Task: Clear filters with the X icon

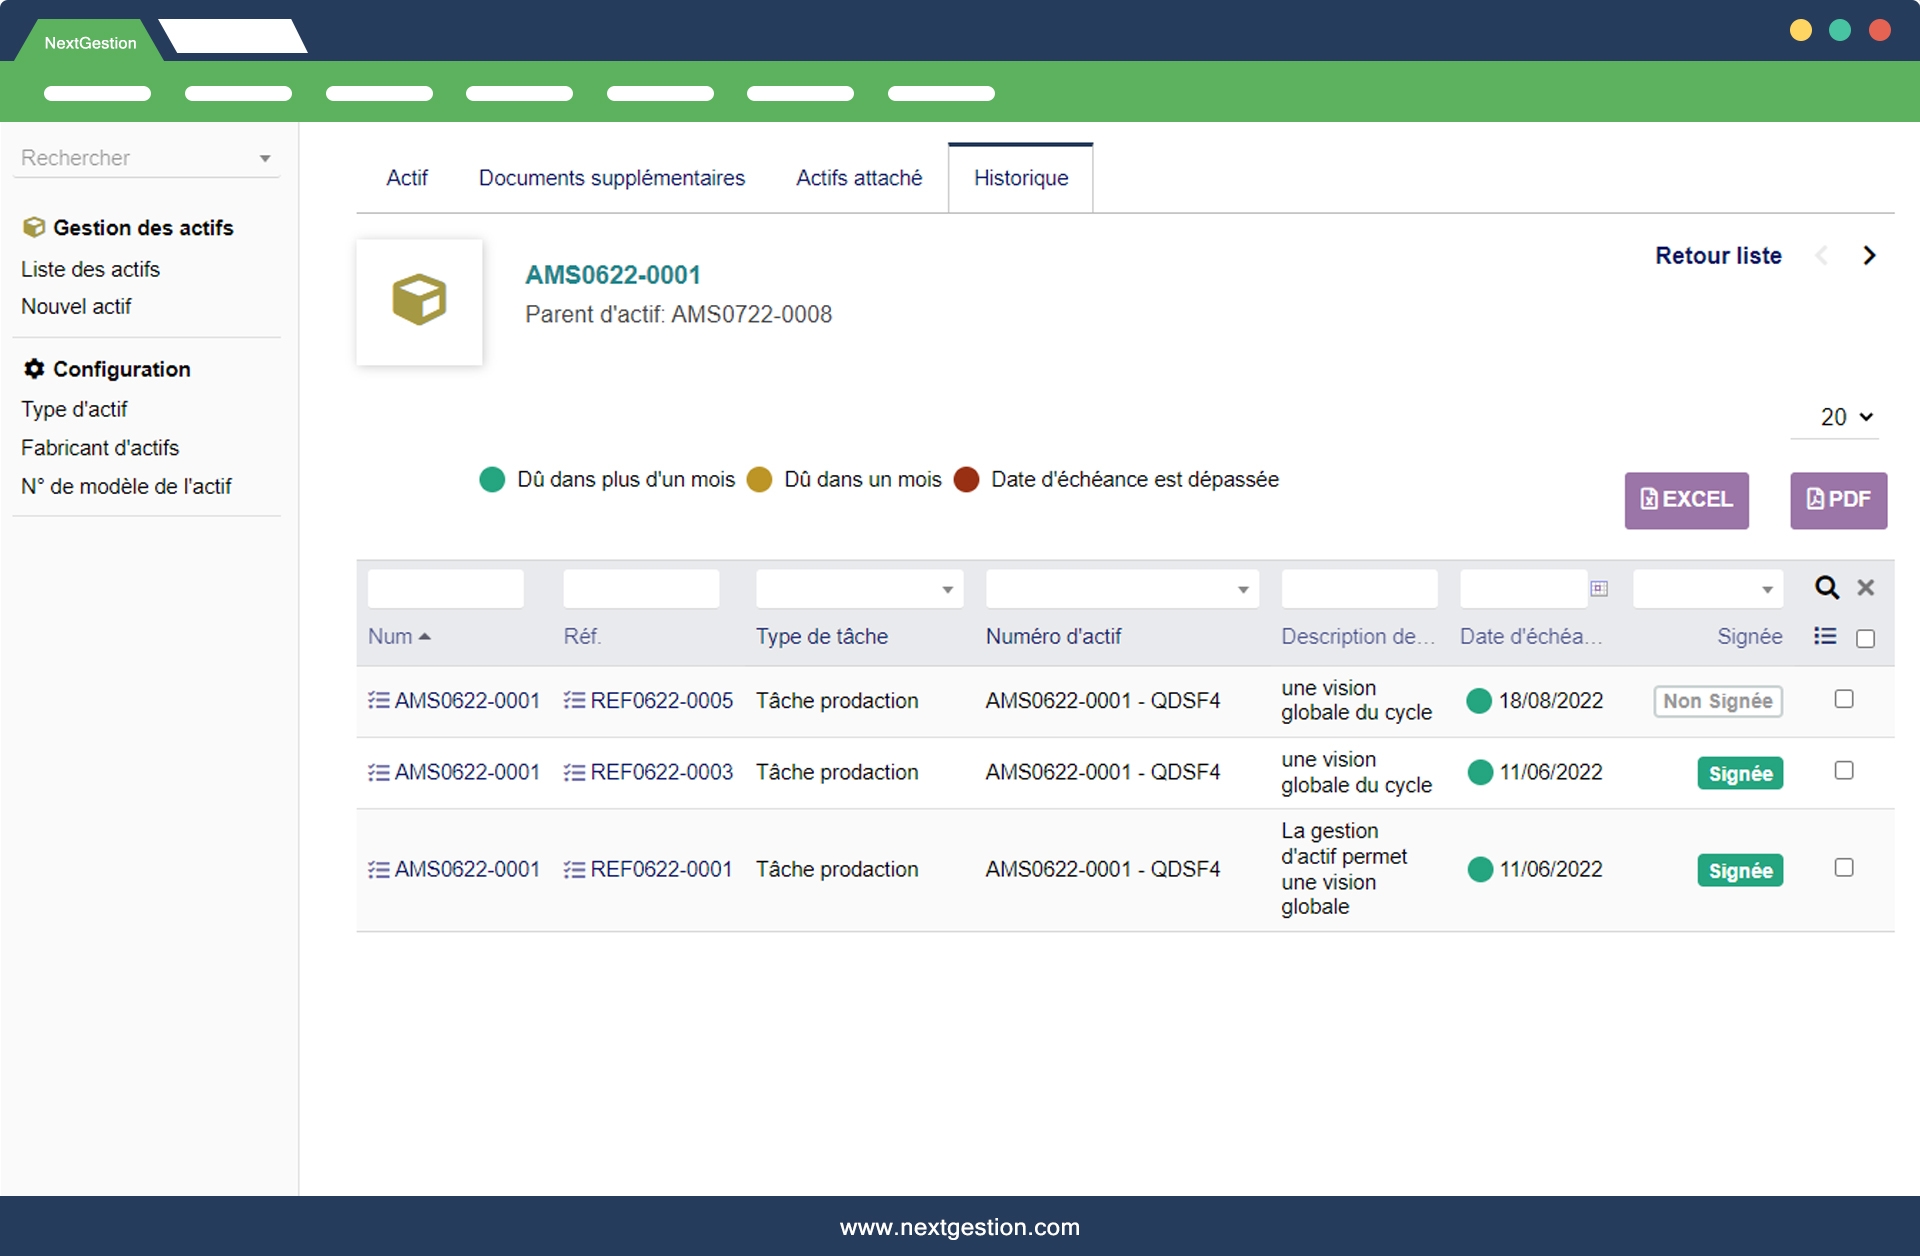Action: pyautogui.click(x=1865, y=588)
